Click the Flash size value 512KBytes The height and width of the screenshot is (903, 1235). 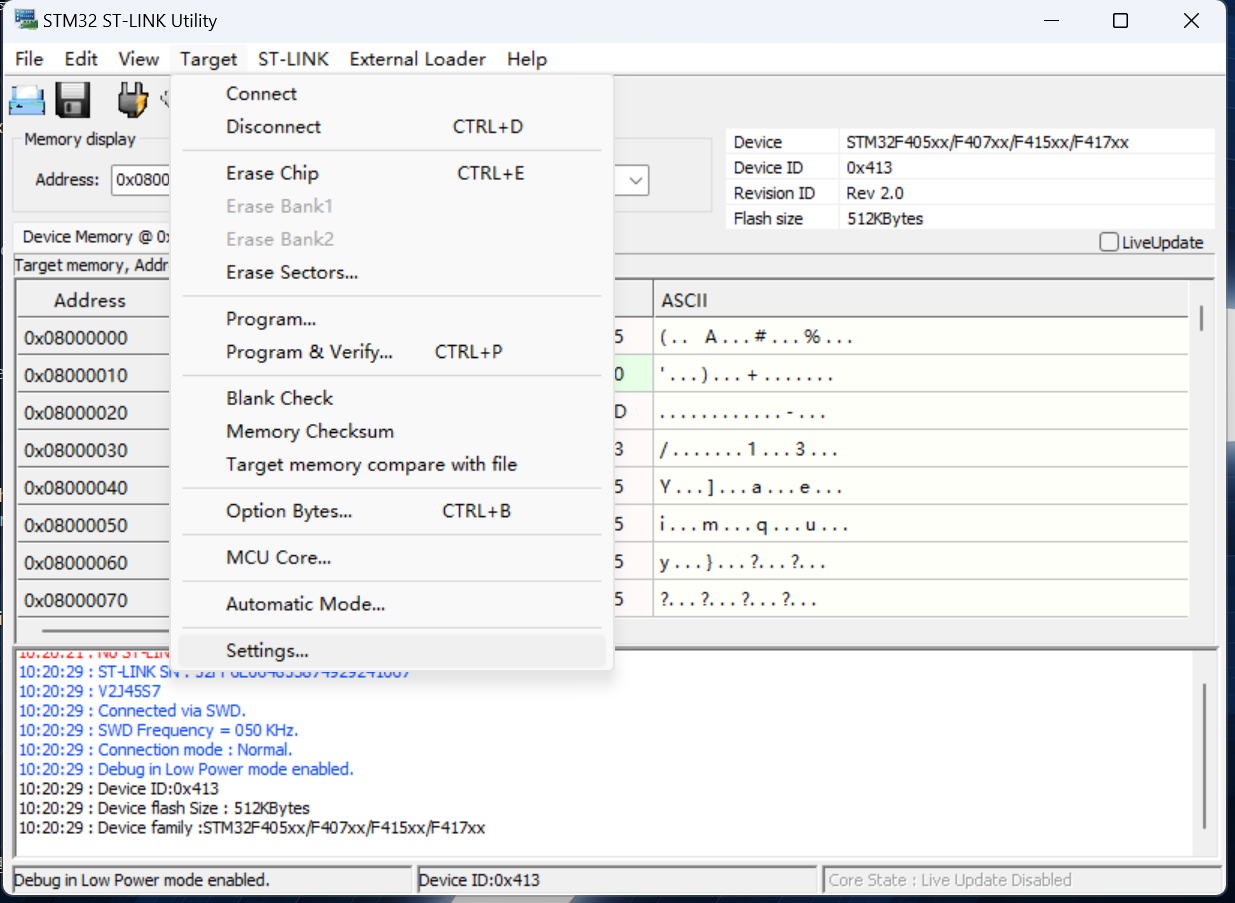[x=885, y=218]
